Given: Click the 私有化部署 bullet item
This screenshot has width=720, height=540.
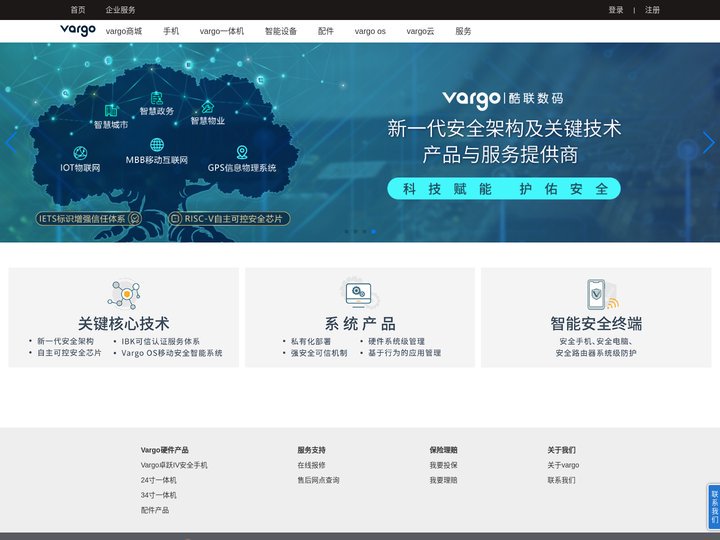Looking at the screenshot, I should (x=311, y=341).
